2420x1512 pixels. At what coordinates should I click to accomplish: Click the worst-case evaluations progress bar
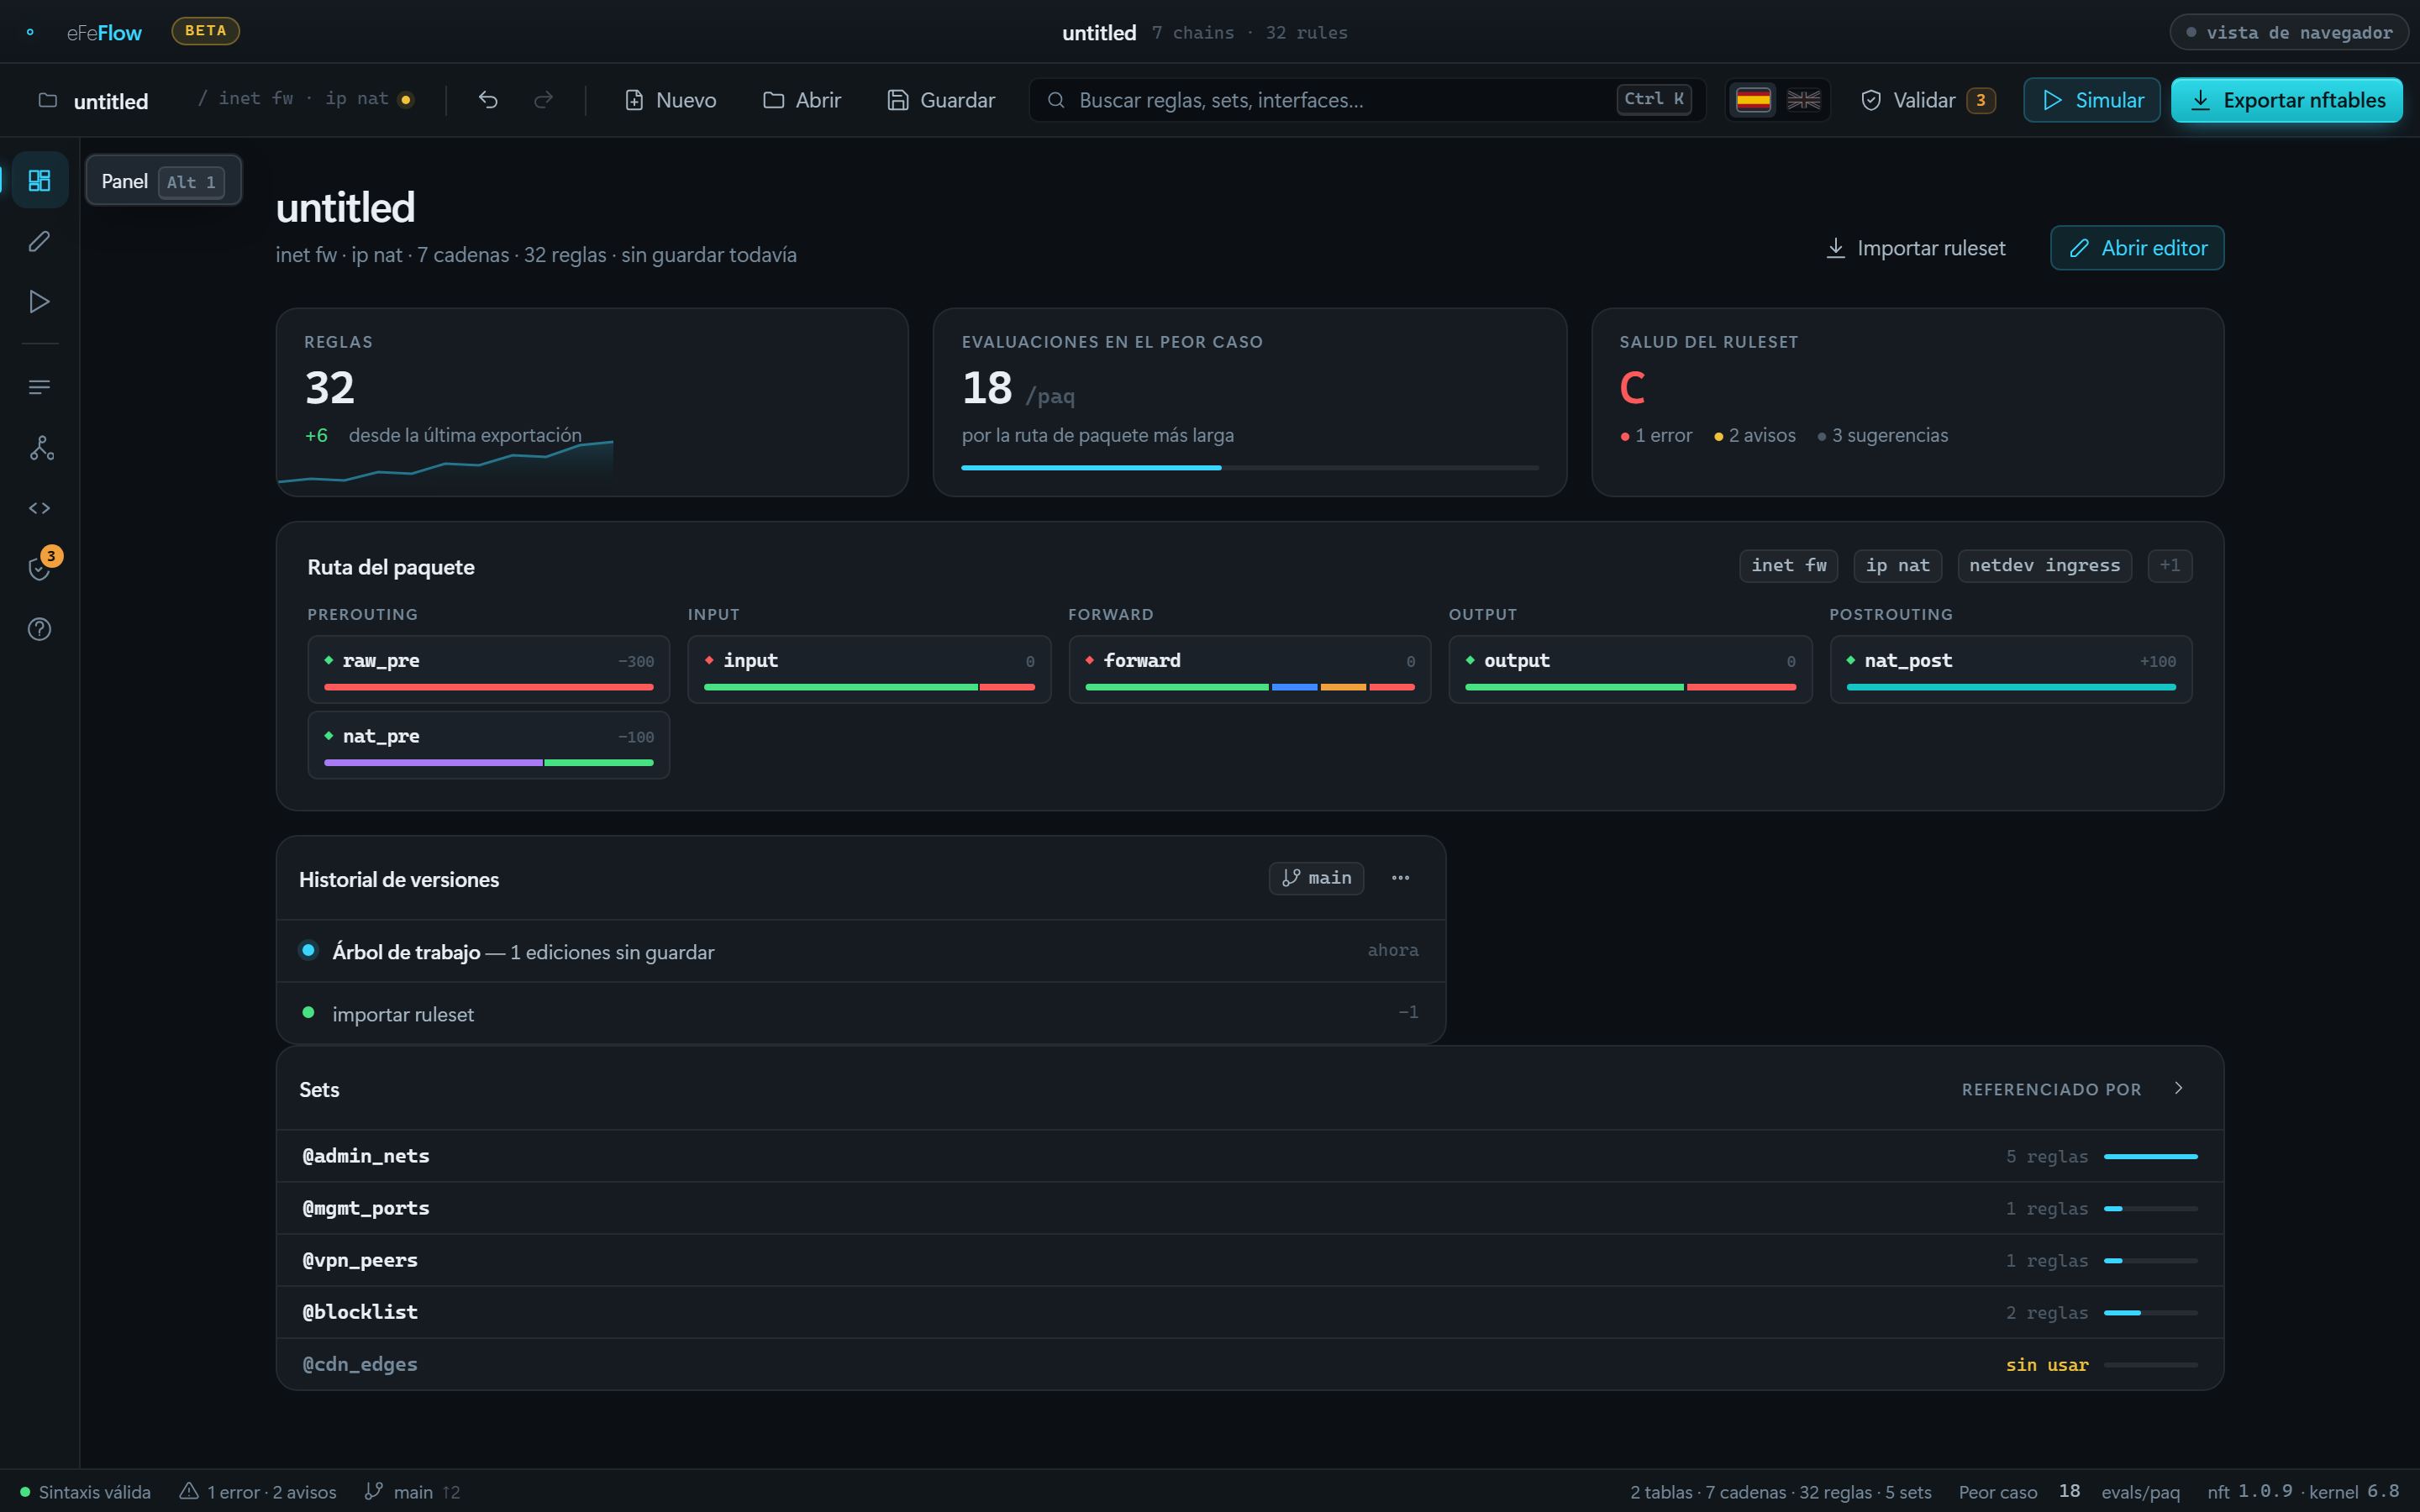click(1249, 467)
